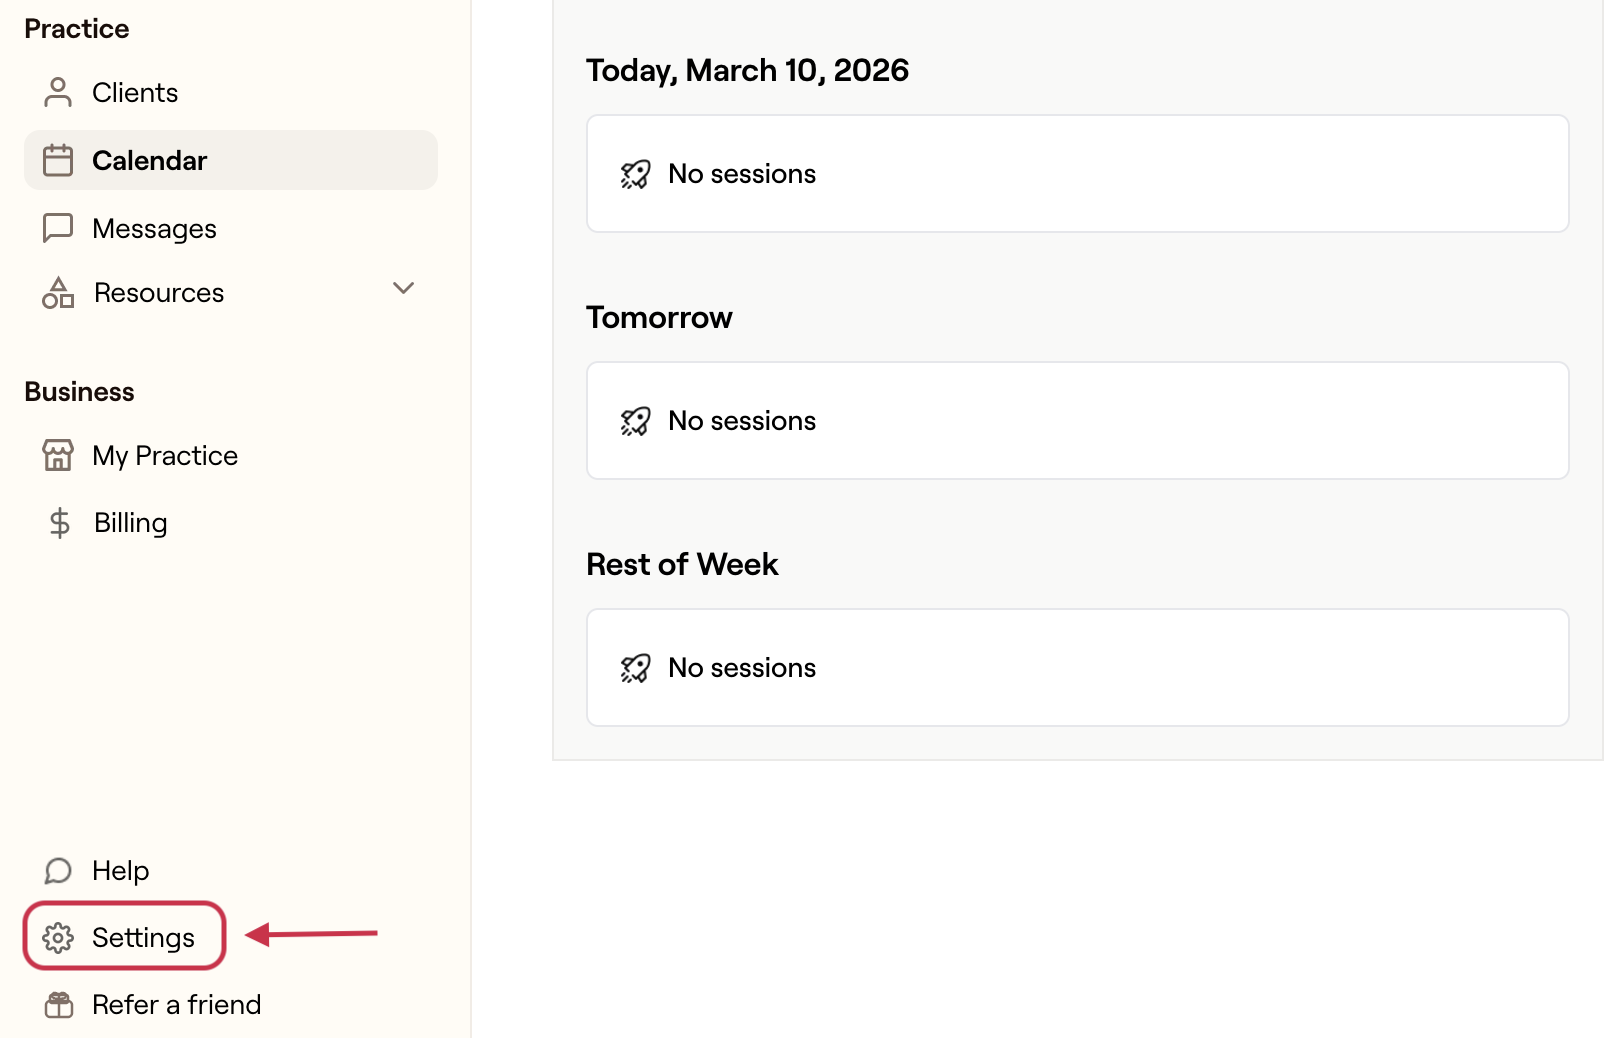Click the Help chat bubble icon

coord(58,871)
